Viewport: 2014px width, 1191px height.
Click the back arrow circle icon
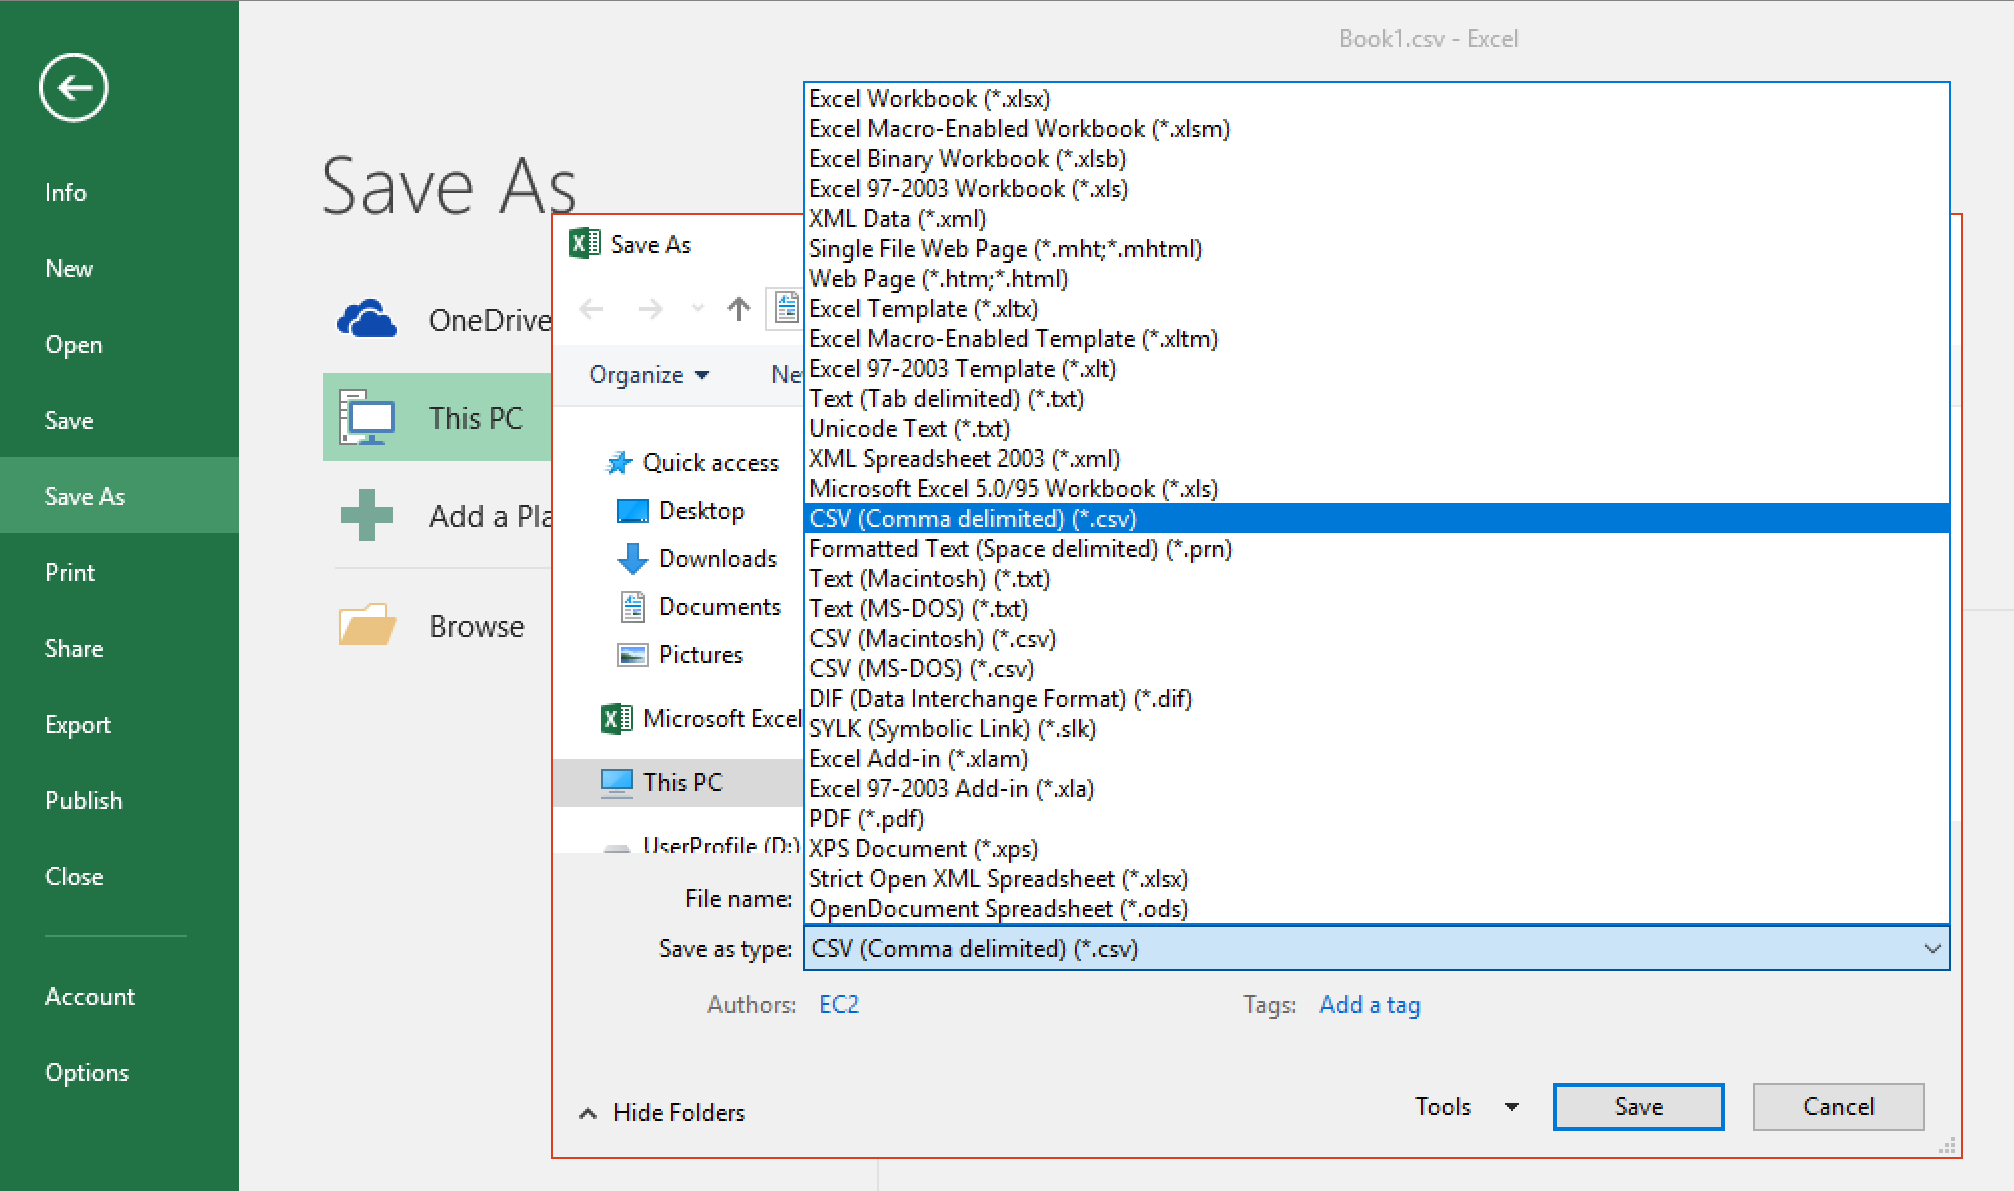pos(74,88)
